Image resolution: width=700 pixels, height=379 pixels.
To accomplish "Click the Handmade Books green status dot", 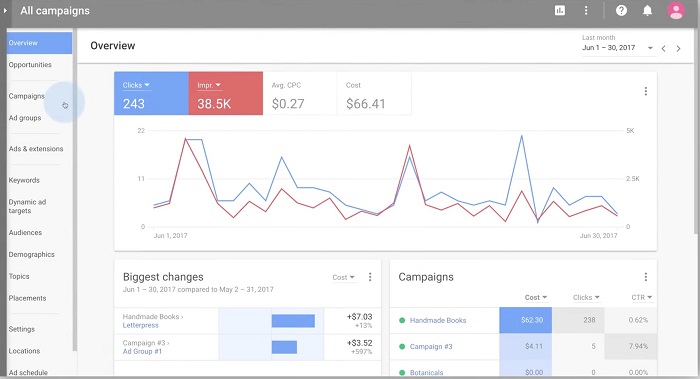I will [402, 320].
